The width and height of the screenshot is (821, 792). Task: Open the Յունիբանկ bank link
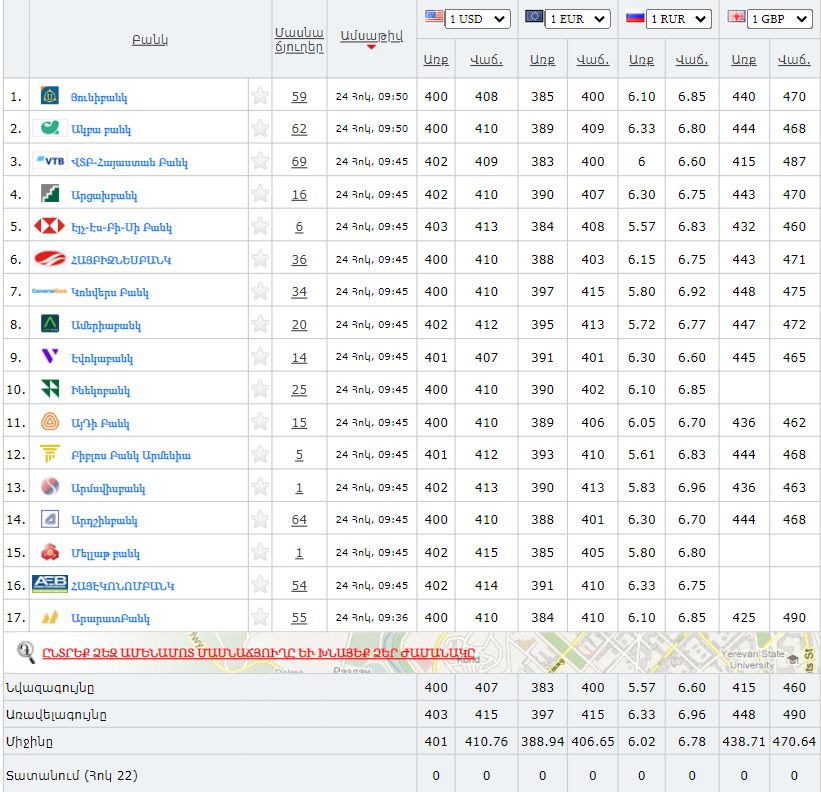tap(99, 97)
